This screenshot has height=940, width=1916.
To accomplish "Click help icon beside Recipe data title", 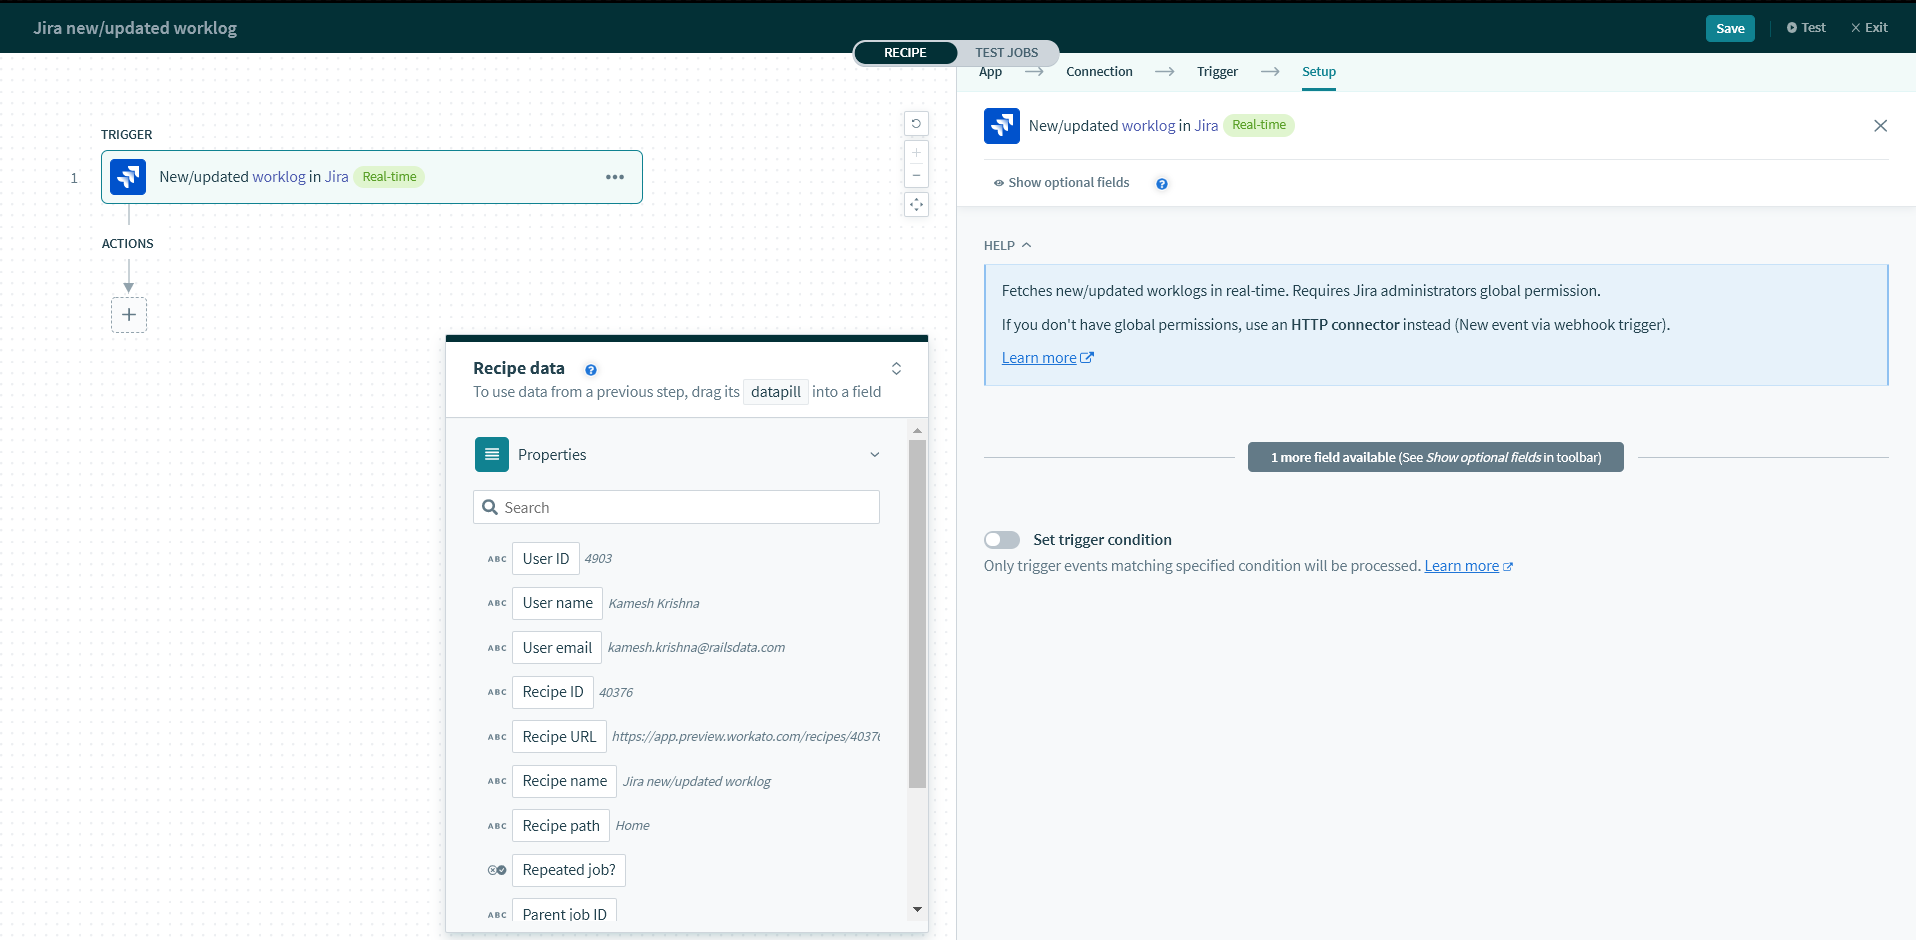I will click(x=591, y=370).
